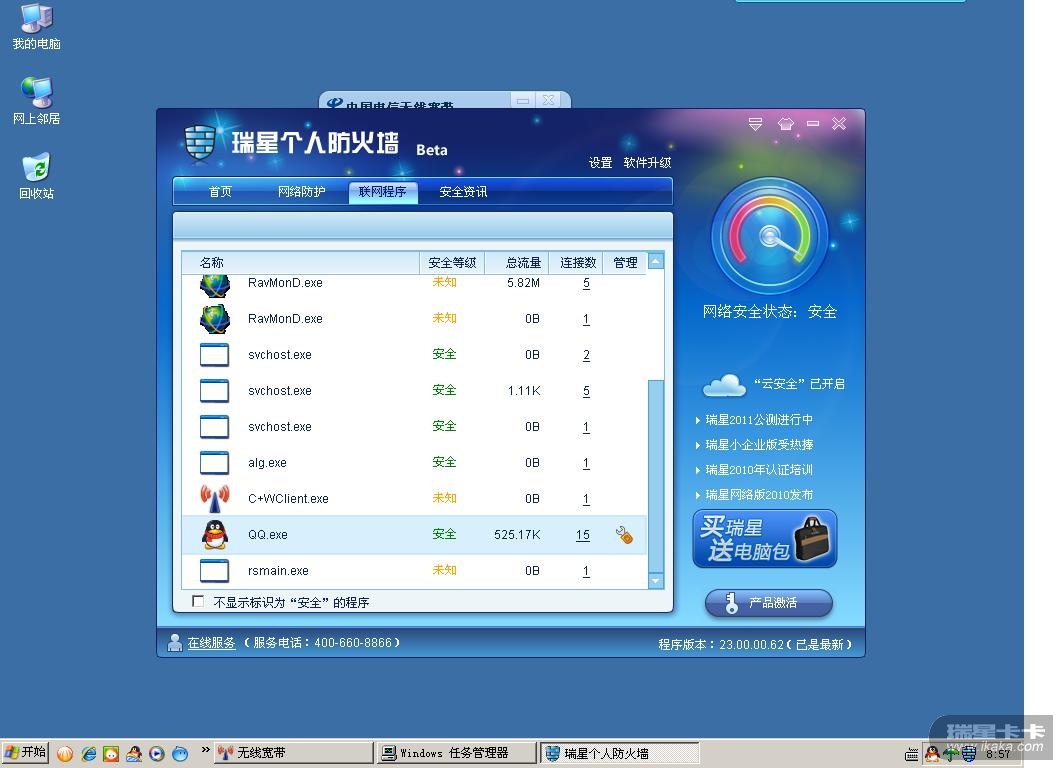Screen dimensions: 1064x768
Task: Sort by the 总流量 column header
Action: click(517, 263)
